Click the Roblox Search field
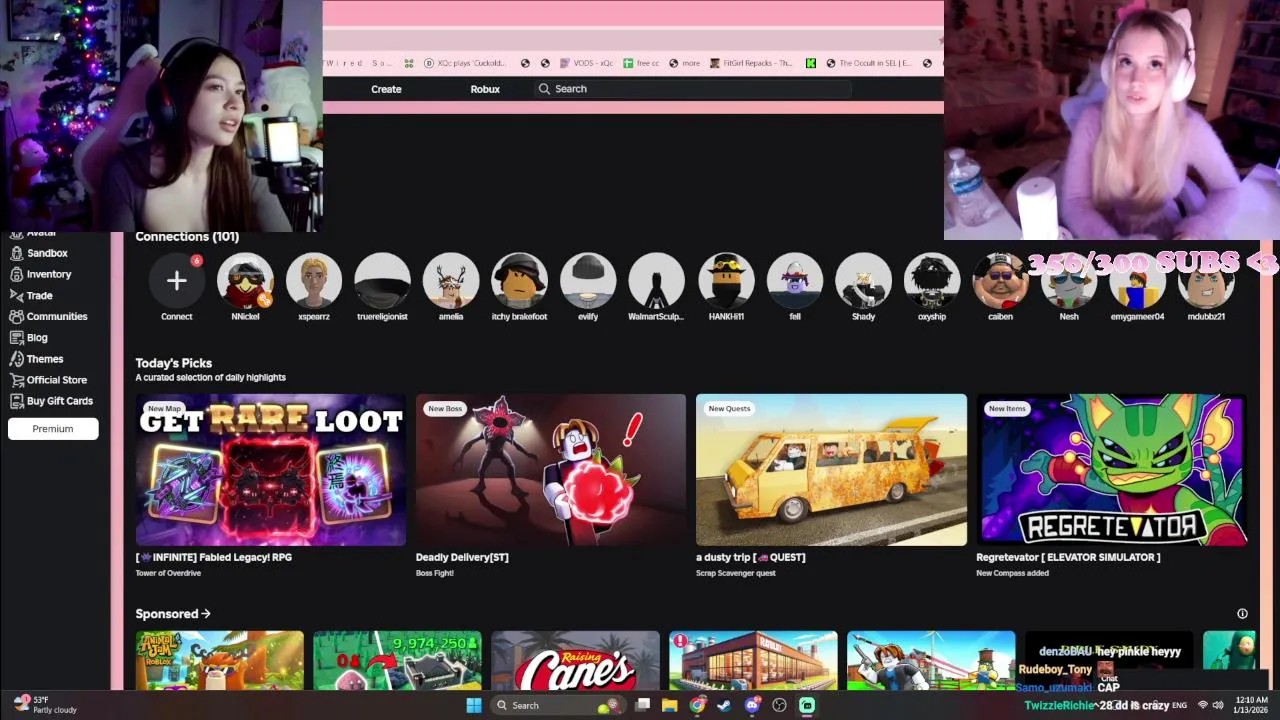The image size is (1280, 720). 693,89
